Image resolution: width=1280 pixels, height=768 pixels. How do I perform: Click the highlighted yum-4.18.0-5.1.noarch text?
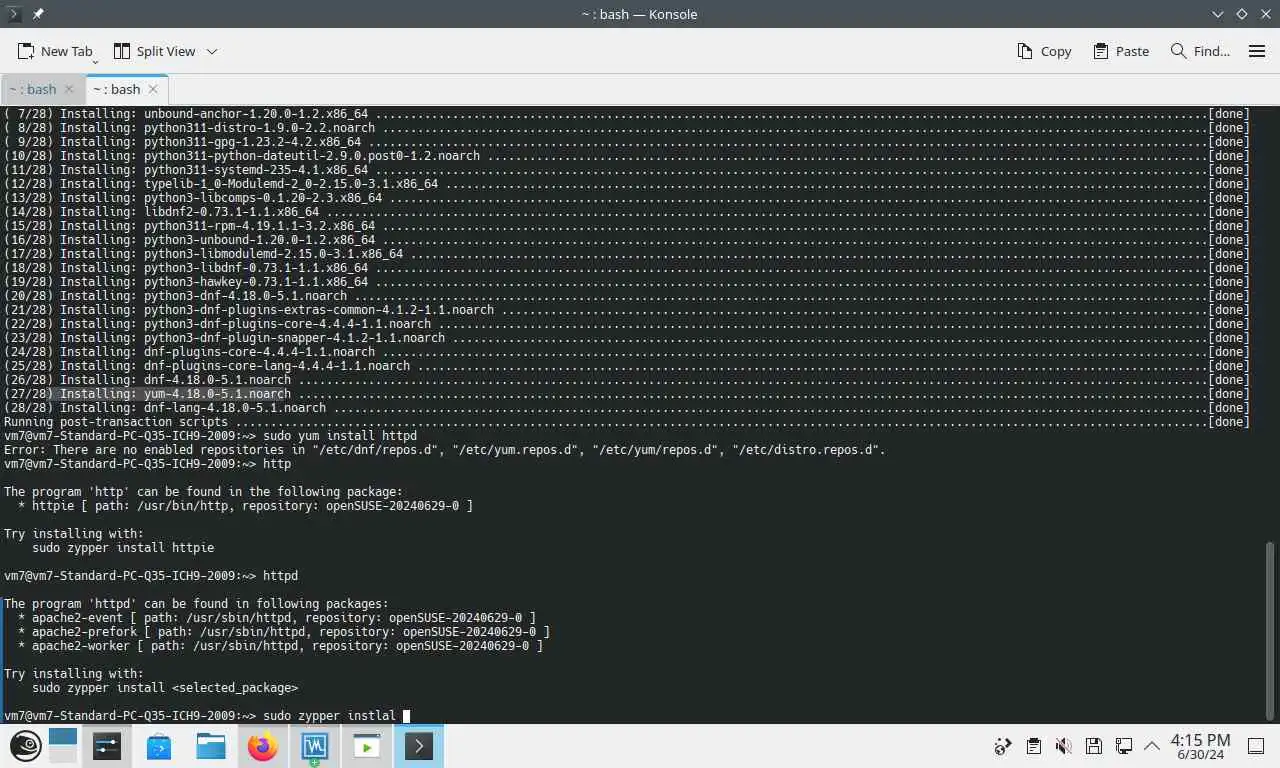[217, 394]
